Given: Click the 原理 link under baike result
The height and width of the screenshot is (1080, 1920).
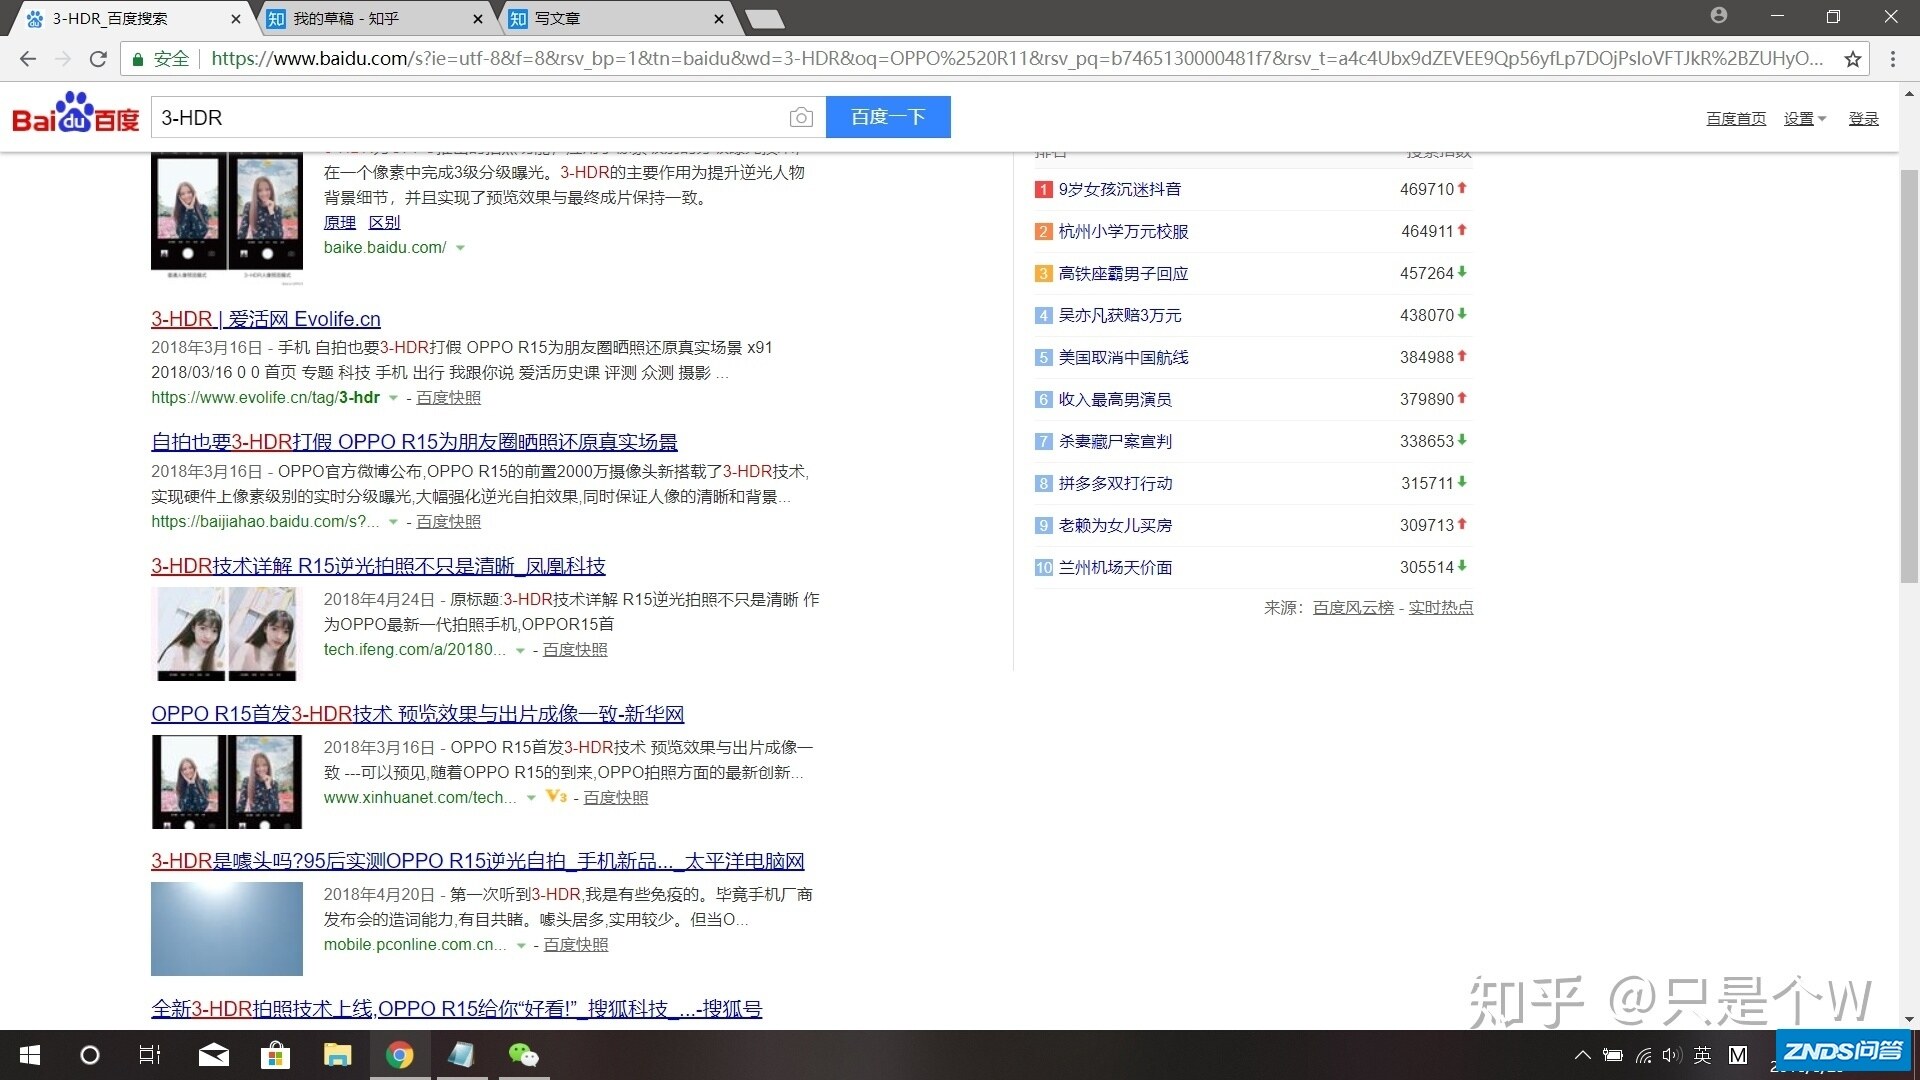Looking at the screenshot, I should point(340,223).
